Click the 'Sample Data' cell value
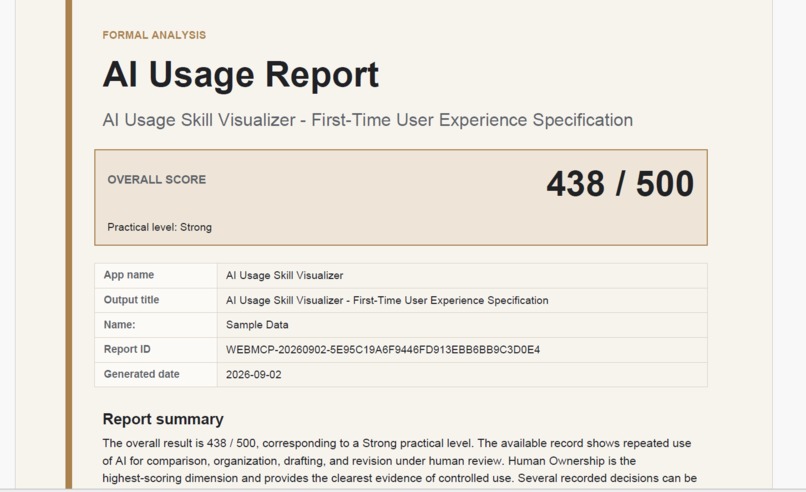Screen dimensions: 806x492 pos(257,325)
